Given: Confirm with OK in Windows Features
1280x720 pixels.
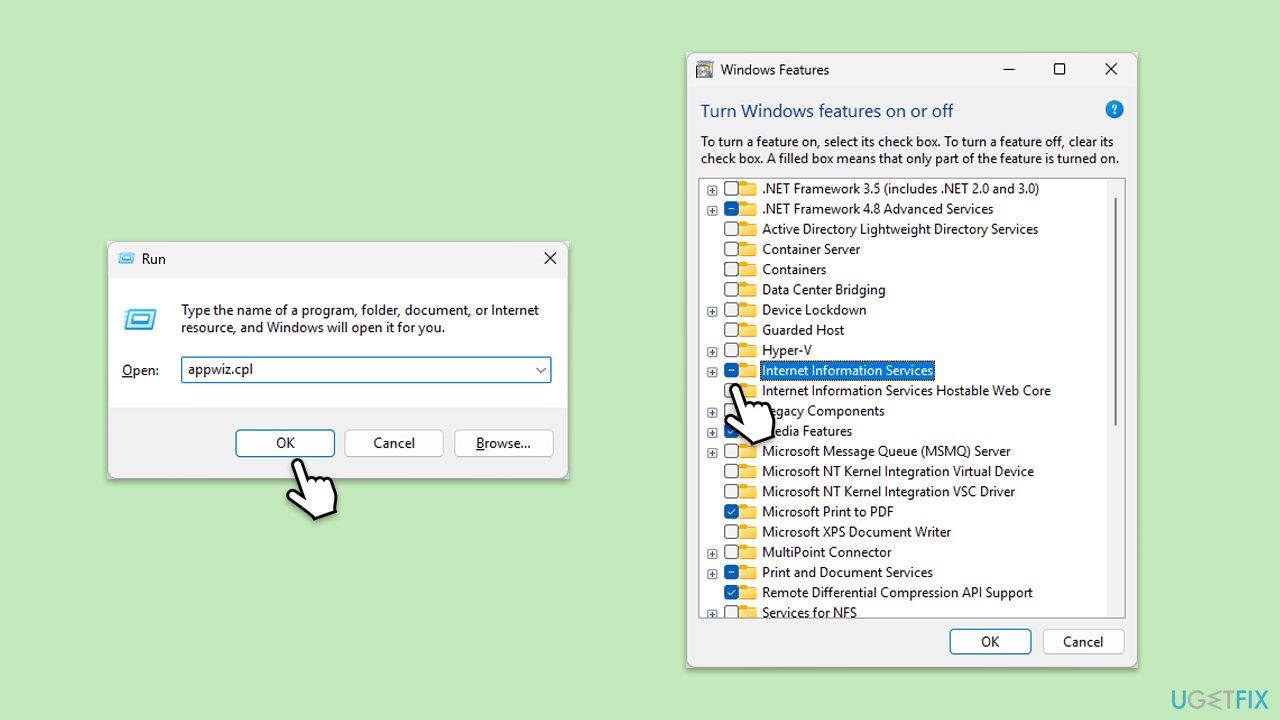Looking at the screenshot, I should [x=990, y=642].
